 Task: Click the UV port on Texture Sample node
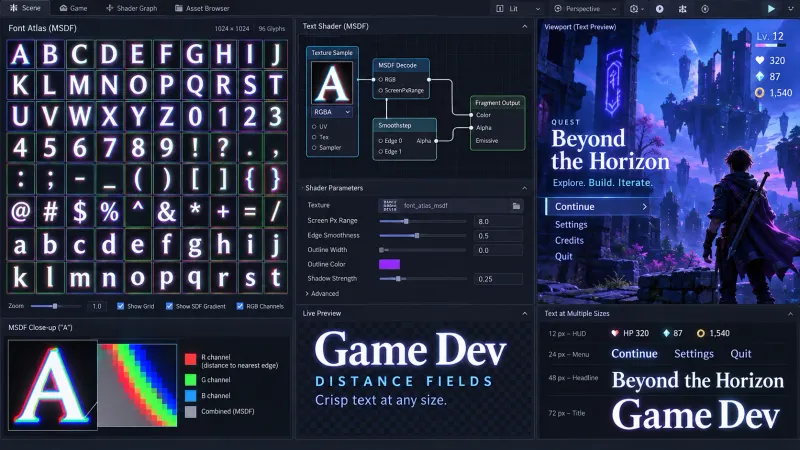click(314, 127)
